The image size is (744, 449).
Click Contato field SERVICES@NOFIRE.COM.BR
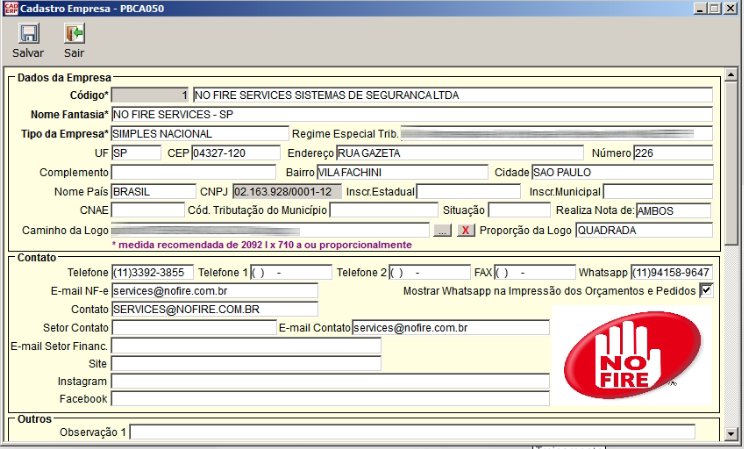click(x=214, y=309)
